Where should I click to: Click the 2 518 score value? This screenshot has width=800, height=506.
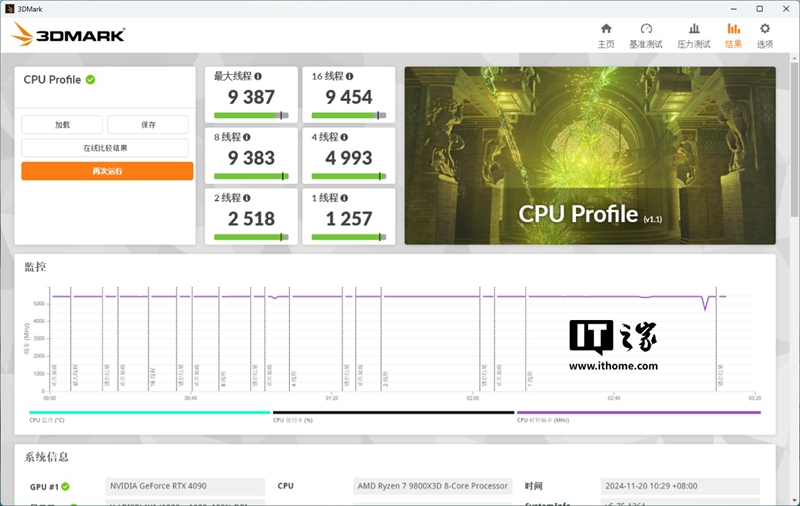click(x=251, y=219)
